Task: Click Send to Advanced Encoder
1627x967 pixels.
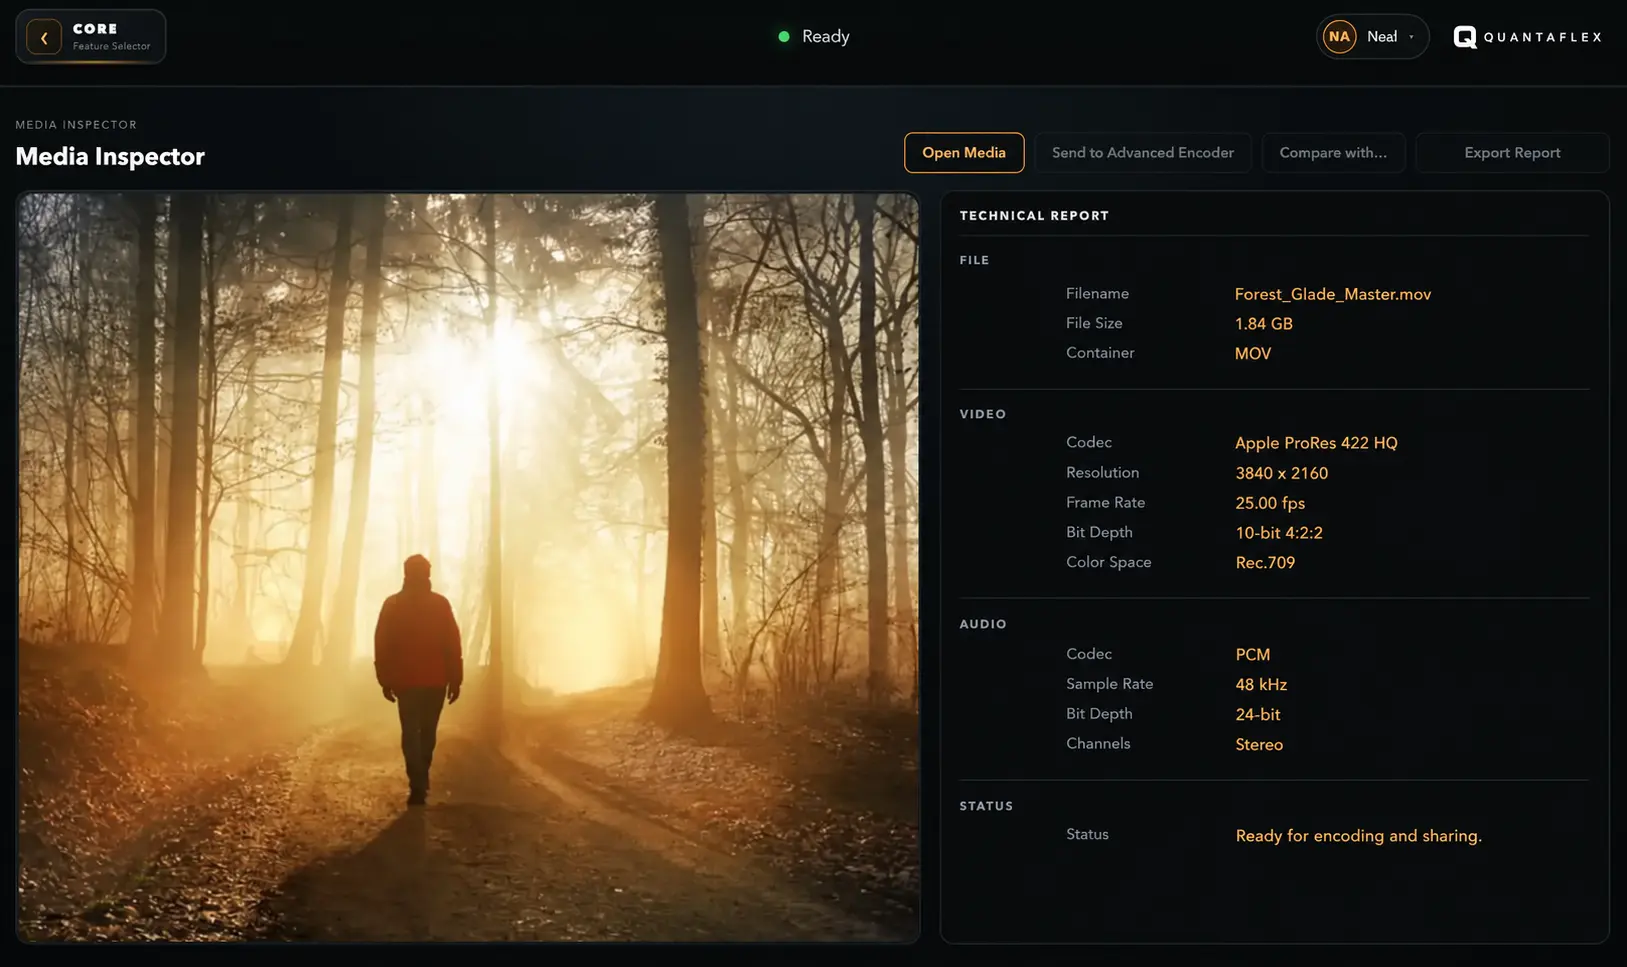Action: coord(1142,153)
